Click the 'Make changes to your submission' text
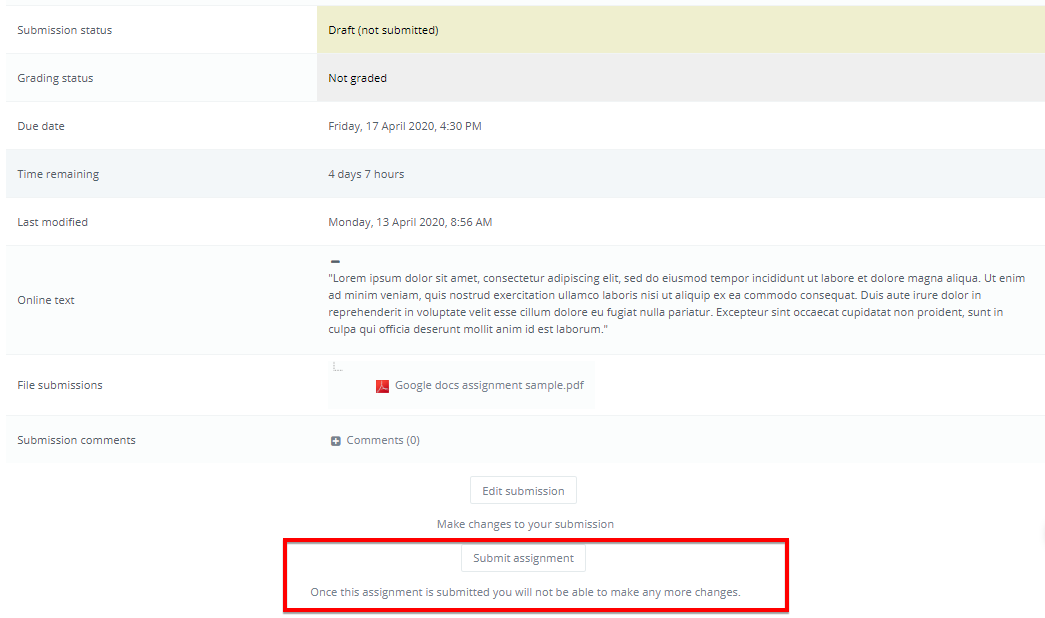Viewport: 1045px width, 618px height. 525,524
